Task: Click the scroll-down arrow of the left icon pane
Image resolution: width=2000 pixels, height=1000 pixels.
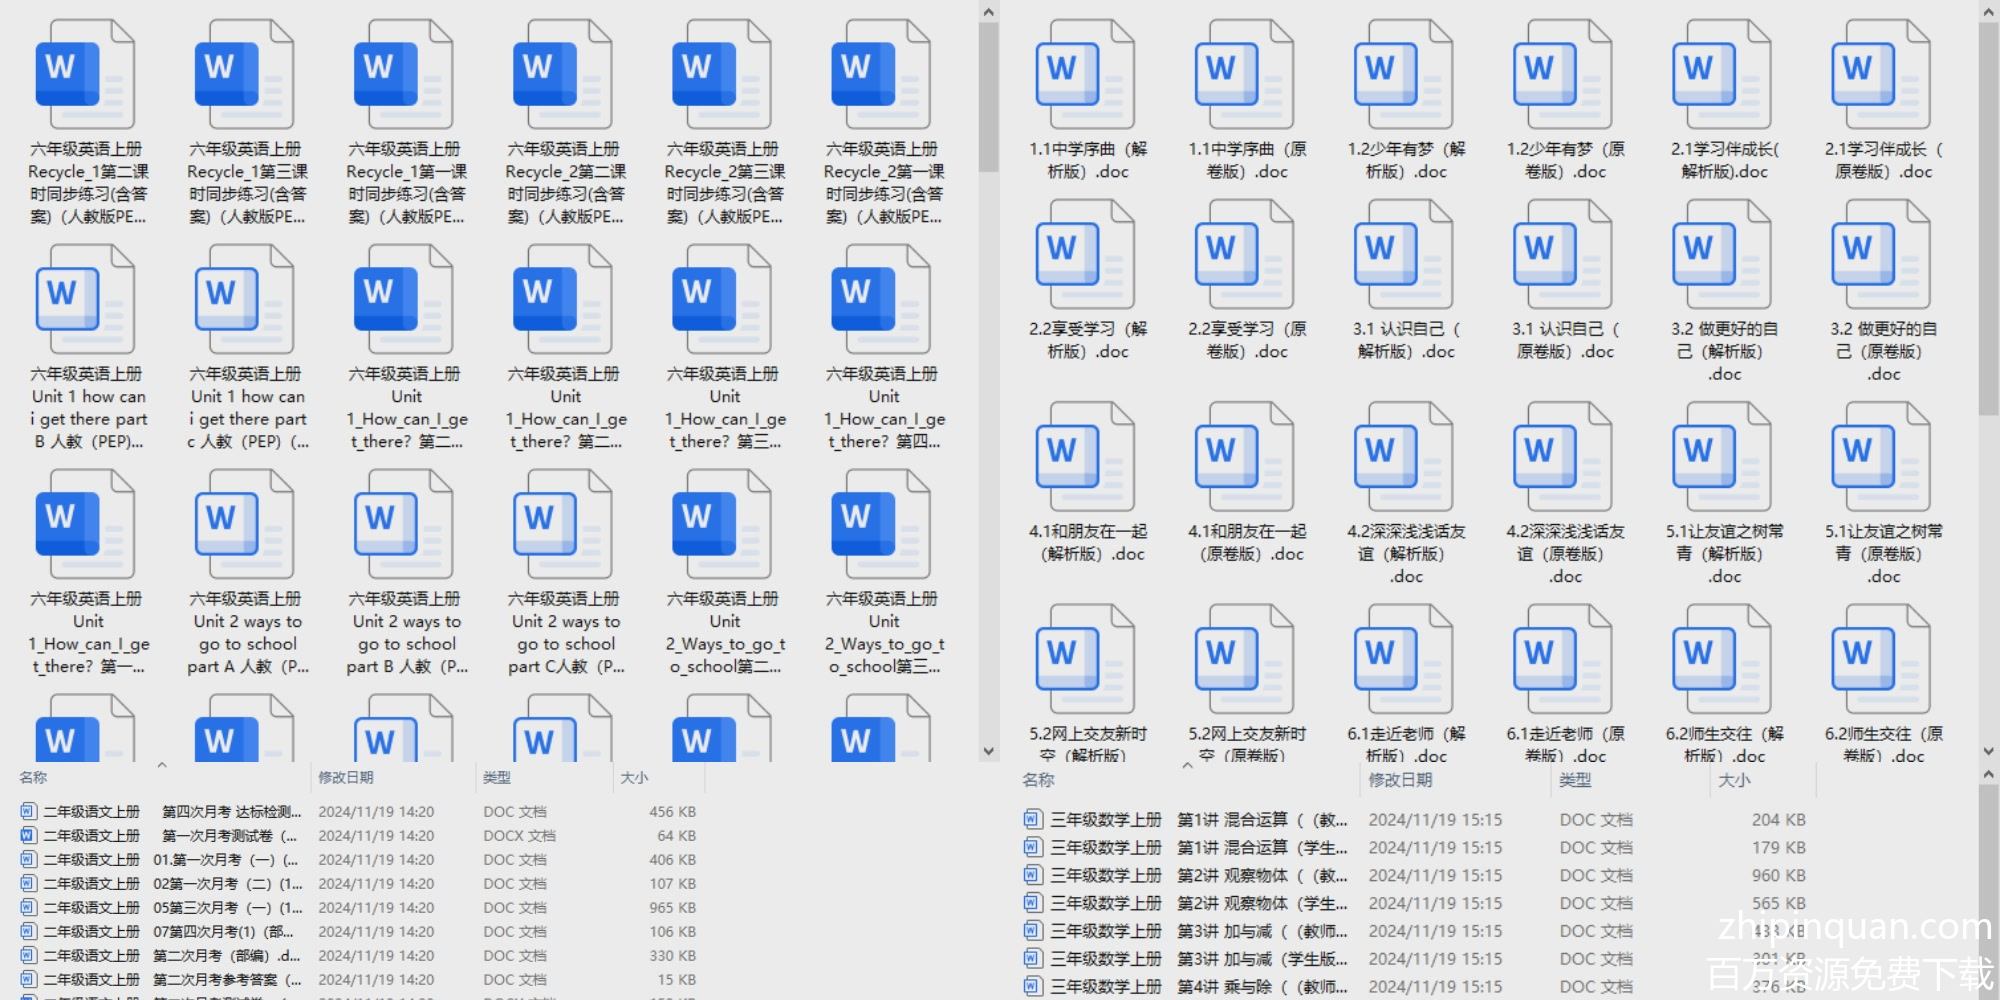Action: pos(988,751)
